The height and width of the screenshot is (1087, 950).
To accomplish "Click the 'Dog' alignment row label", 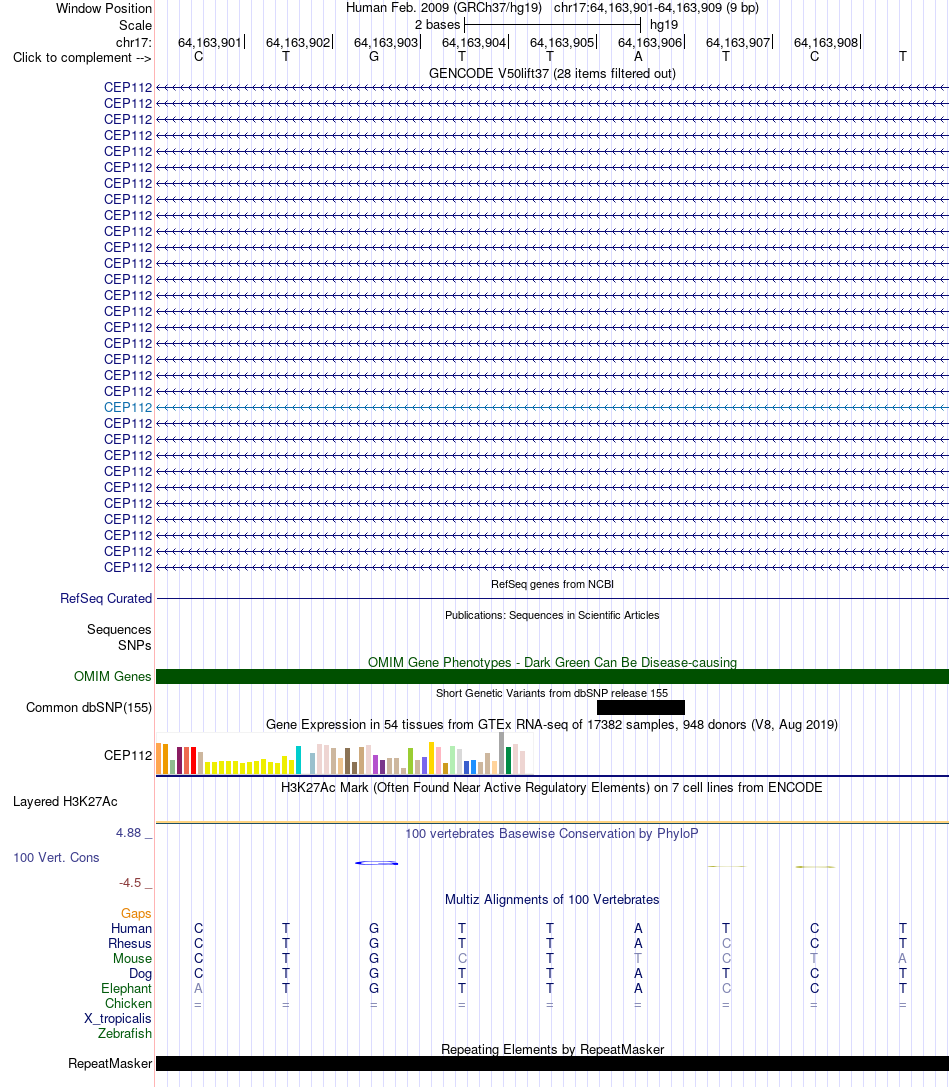I will (140, 974).
